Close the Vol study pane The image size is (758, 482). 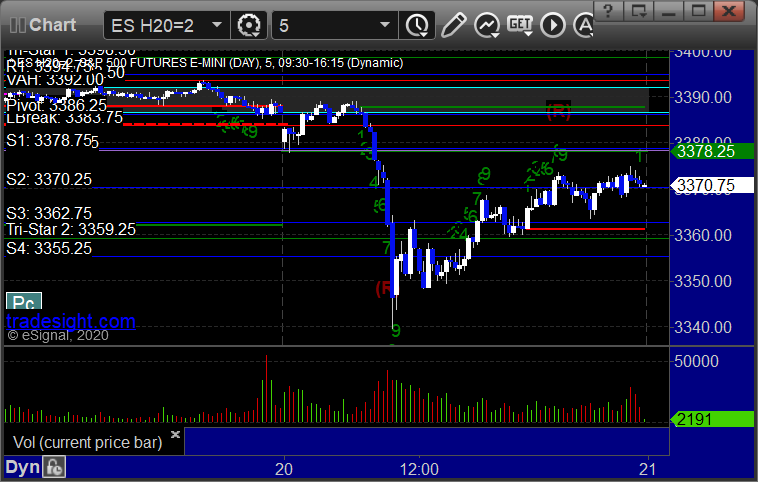(175, 434)
